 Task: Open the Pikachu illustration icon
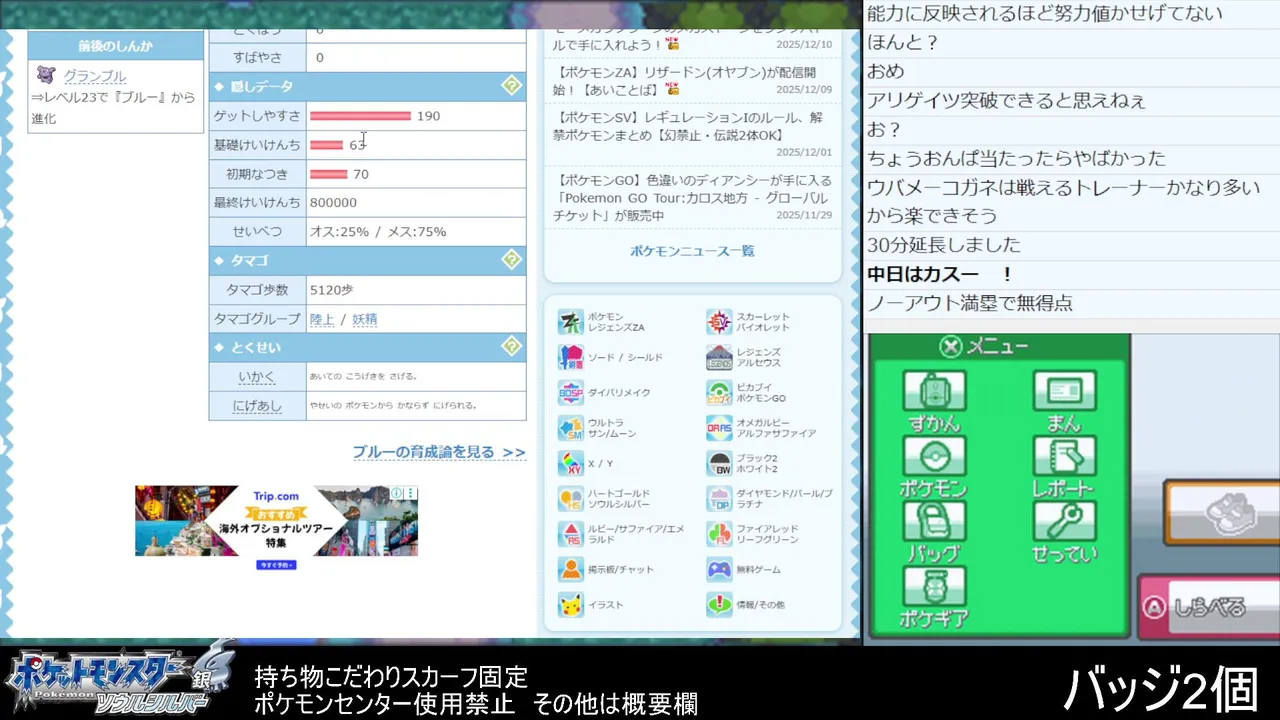[571, 605]
